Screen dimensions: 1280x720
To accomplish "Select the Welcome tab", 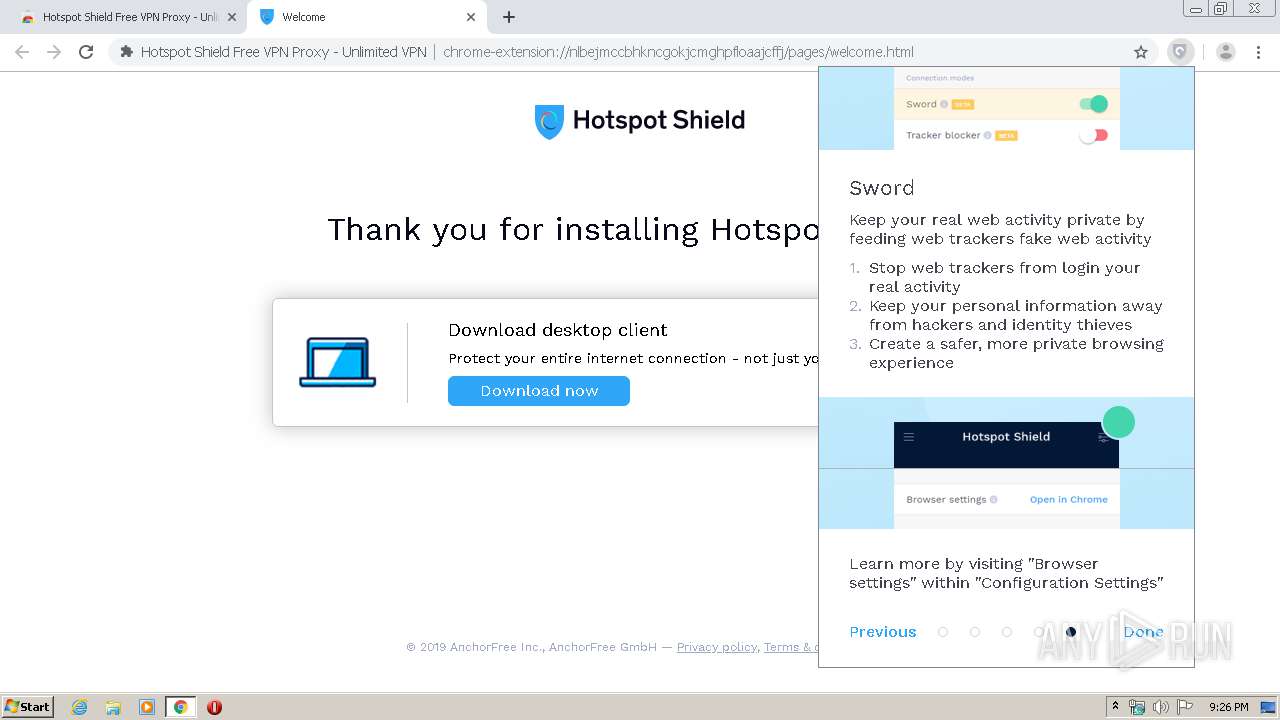I will [366, 17].
